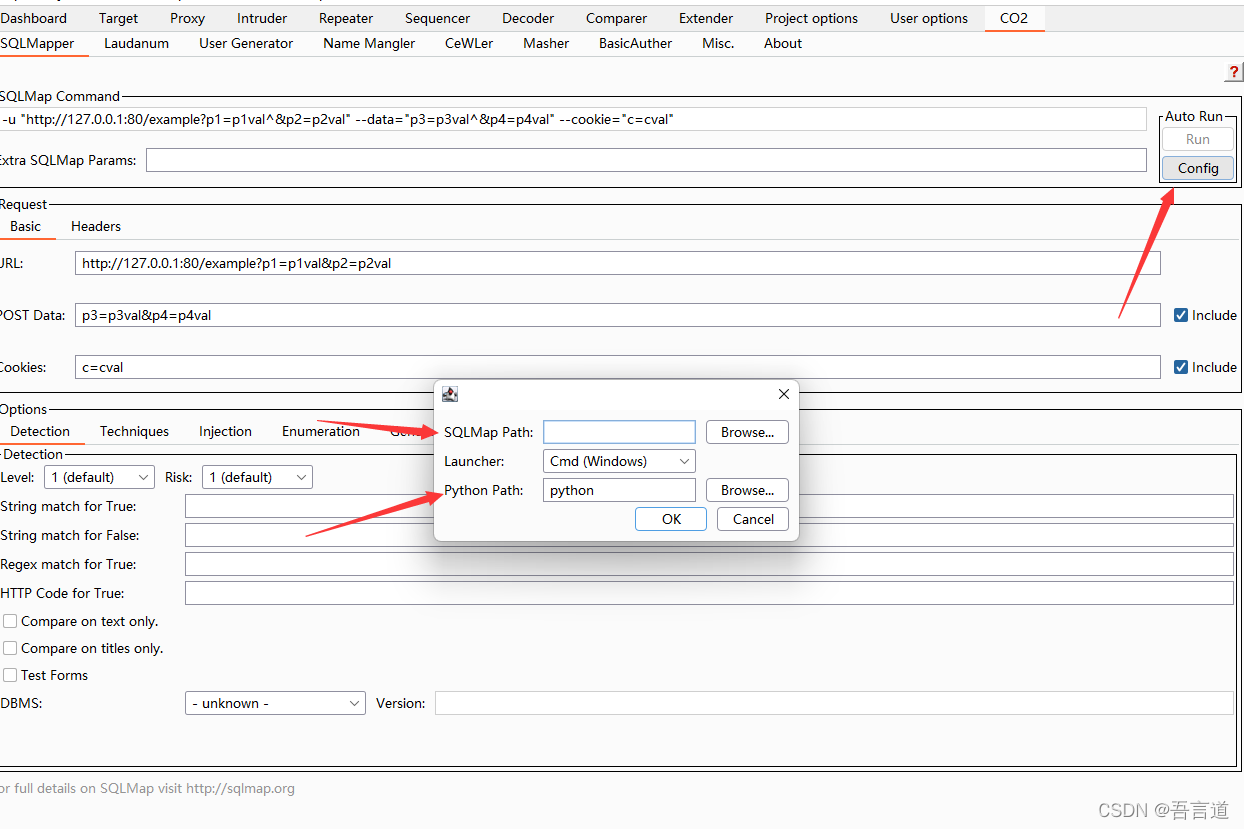Open the Decoder tab

click(x=528, y=18)
